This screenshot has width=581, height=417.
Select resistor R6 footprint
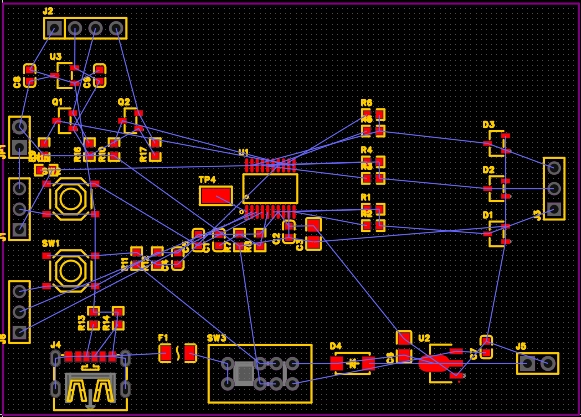click(373, 115)
